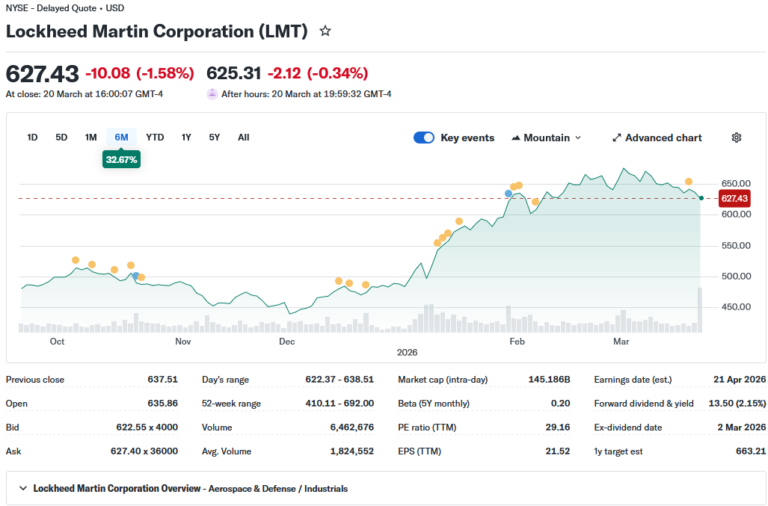Click the Mountain chart type icon
The image size is (768, 506).
[516, 138]
